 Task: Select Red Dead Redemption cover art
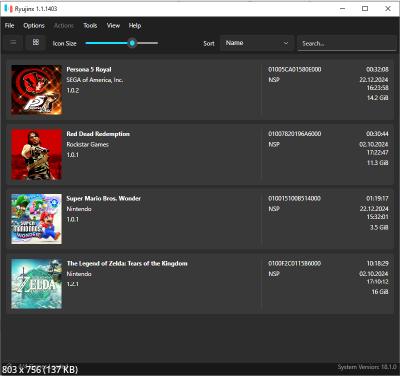pyautogui.click(x=36, y=154)
